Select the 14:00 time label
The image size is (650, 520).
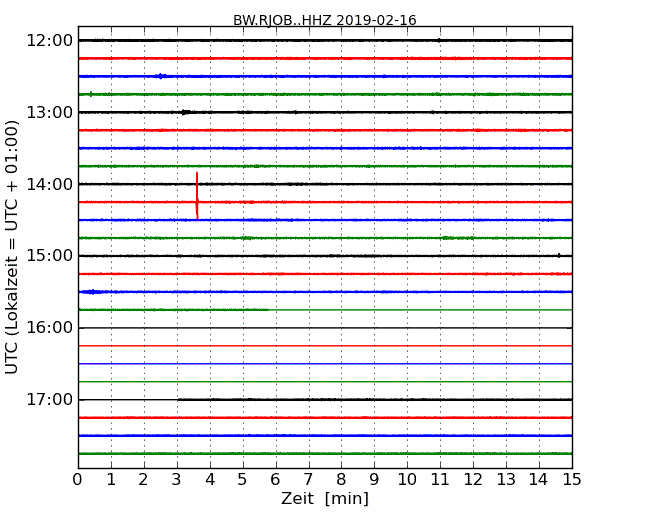(50, 184)
